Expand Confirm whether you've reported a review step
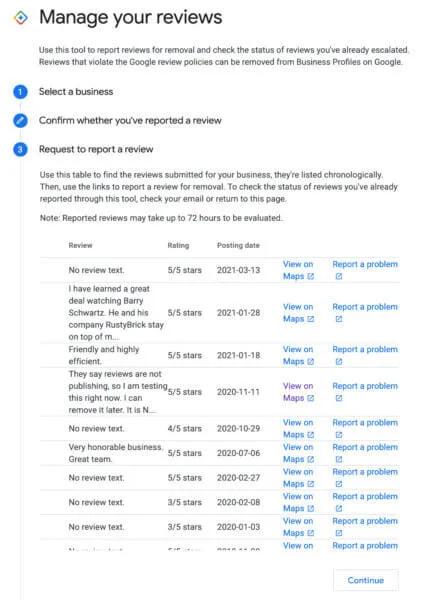Screen dimensions: 425x600 coord(130,121)
